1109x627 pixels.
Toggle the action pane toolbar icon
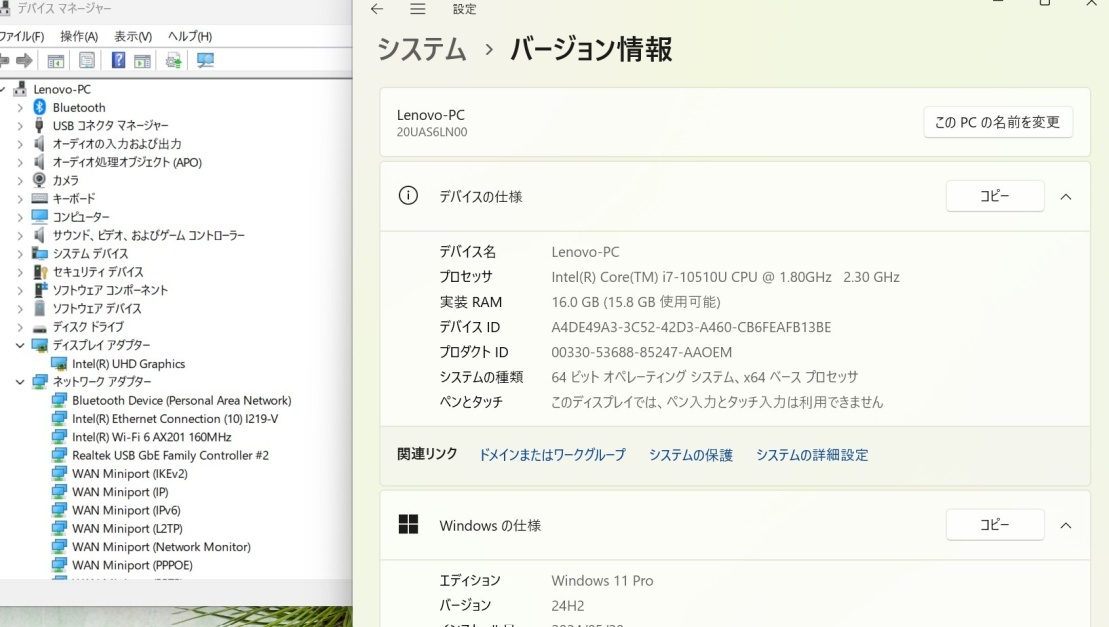pyautogui.click(x=142, y=61)
